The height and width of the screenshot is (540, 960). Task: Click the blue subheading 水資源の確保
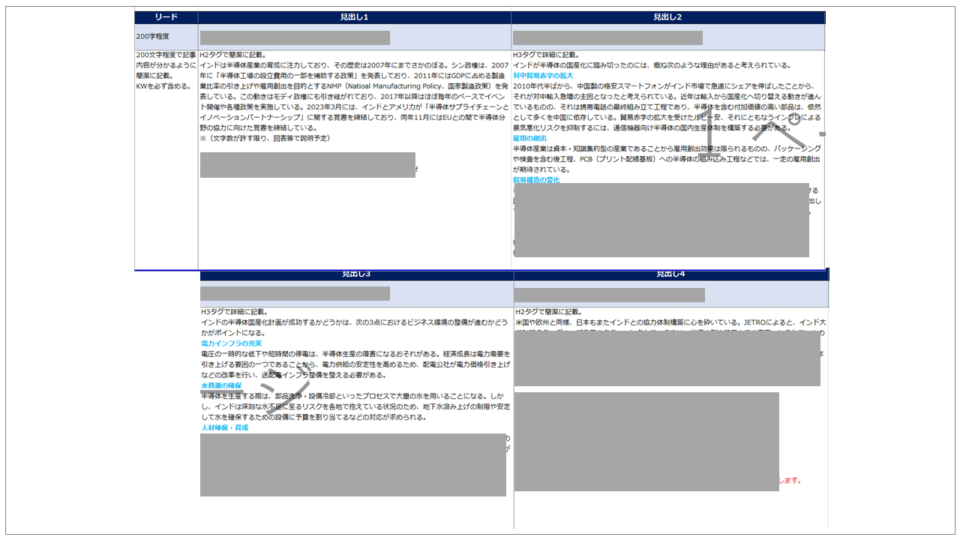(x=221, y=386)
